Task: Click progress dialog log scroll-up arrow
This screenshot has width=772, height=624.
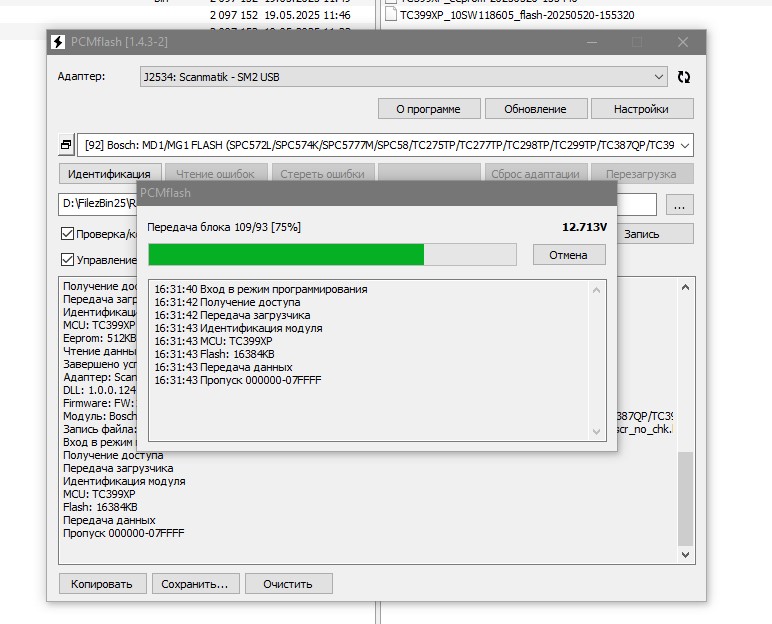Action: coord(596,290)
